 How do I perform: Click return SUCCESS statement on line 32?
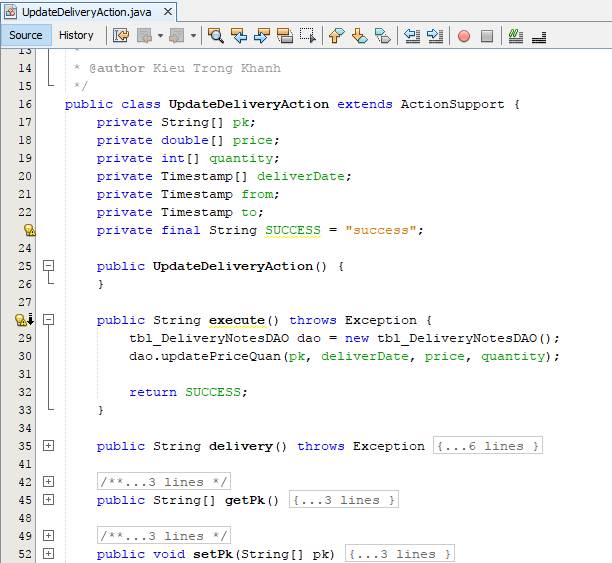[188, 392]
